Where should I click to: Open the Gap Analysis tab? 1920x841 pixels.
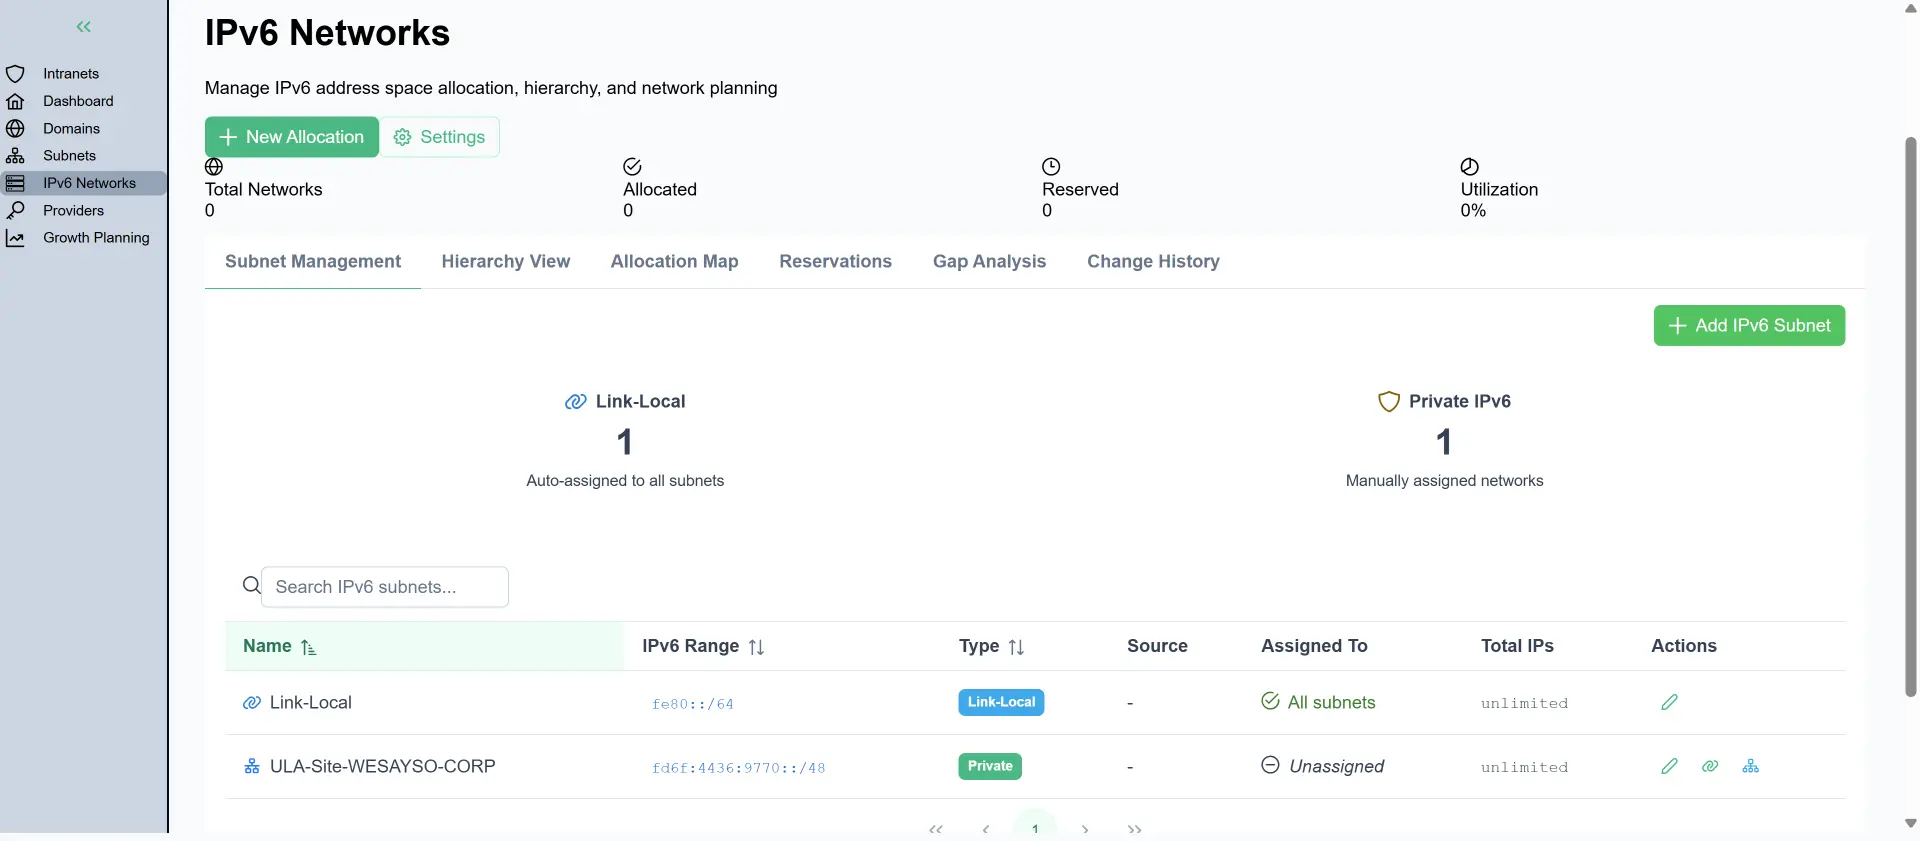point(989,262)
